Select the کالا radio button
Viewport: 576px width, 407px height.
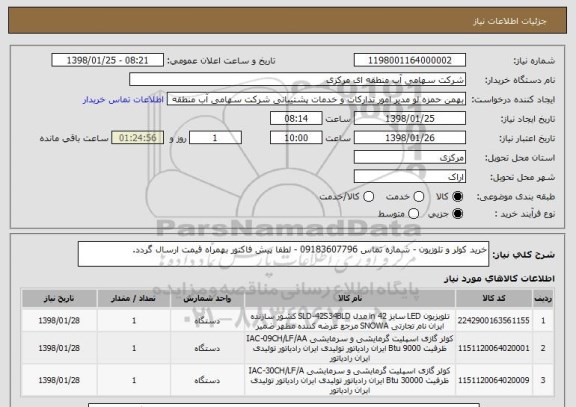pos(457,197)
